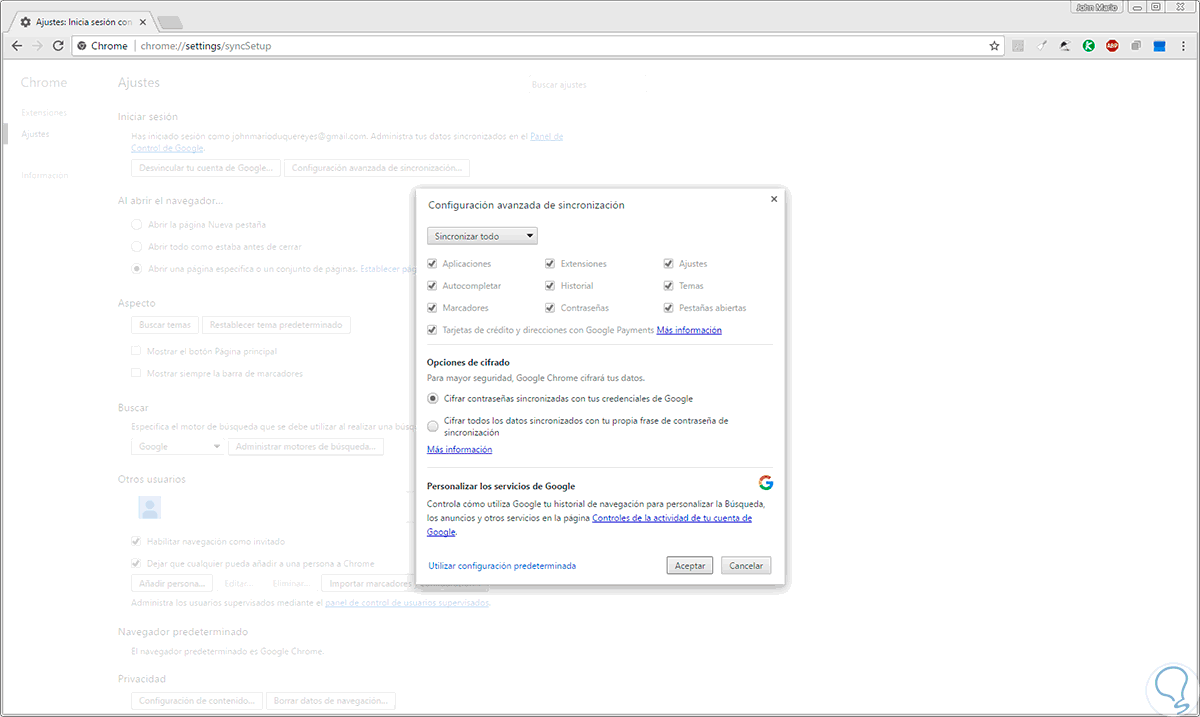Screen dimensions: 1200x717
Task: Open the green K extension icon
Action: 1089,46
